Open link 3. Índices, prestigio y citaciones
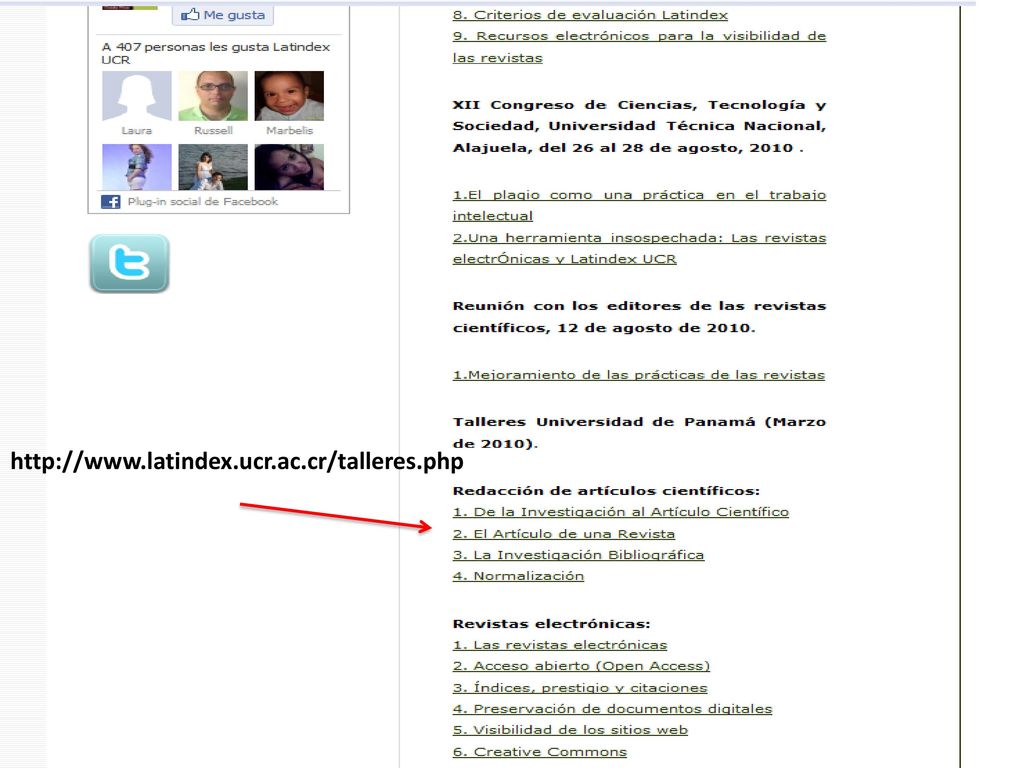The image size is (1024, 768). point(580,688)
